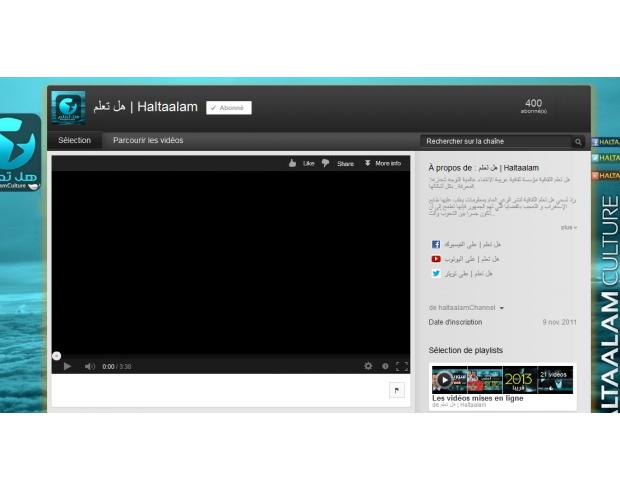
Task: Click the large Haltaalam logo on left banner
Action: 20,153
